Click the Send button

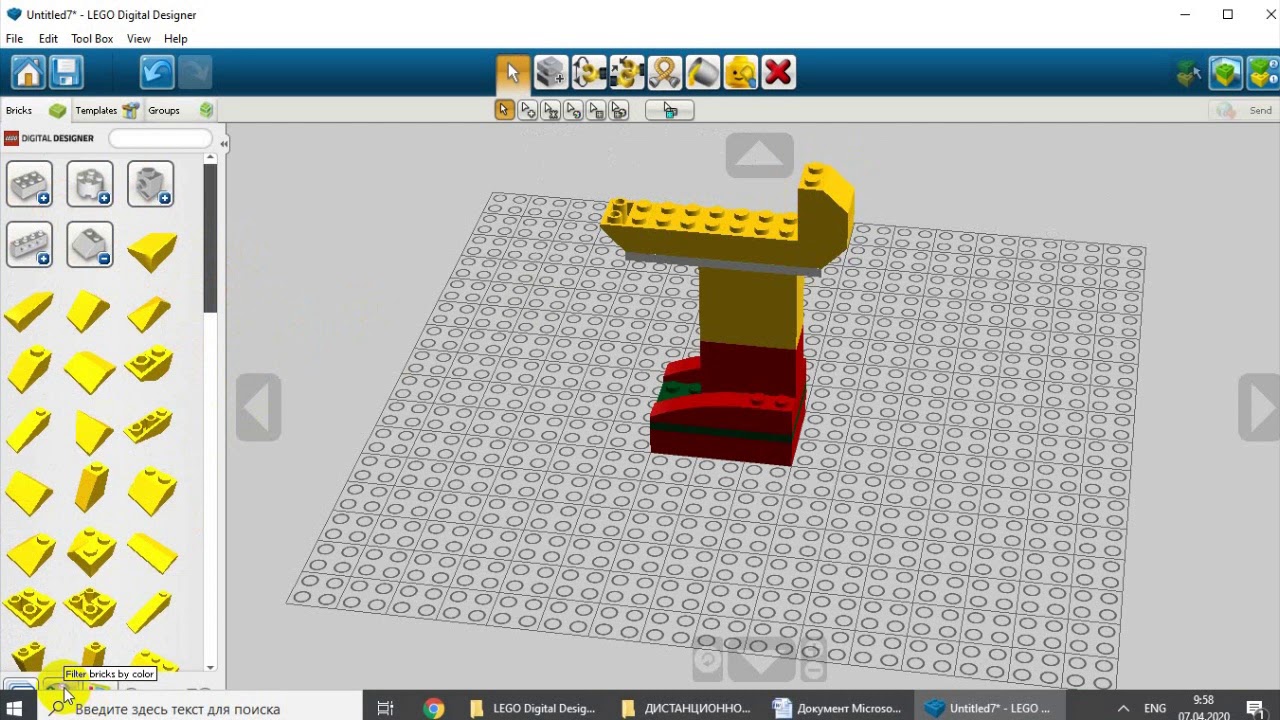coord(1243,110)
